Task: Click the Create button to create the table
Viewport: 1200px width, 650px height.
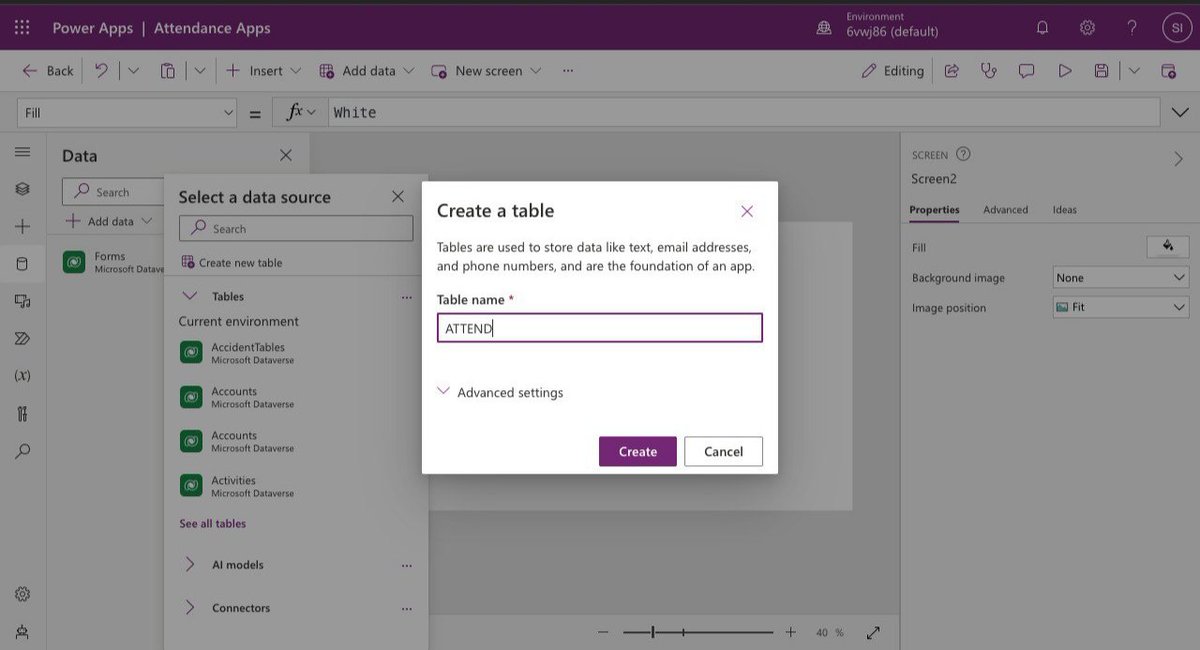Action: click(x=637, y=451)
